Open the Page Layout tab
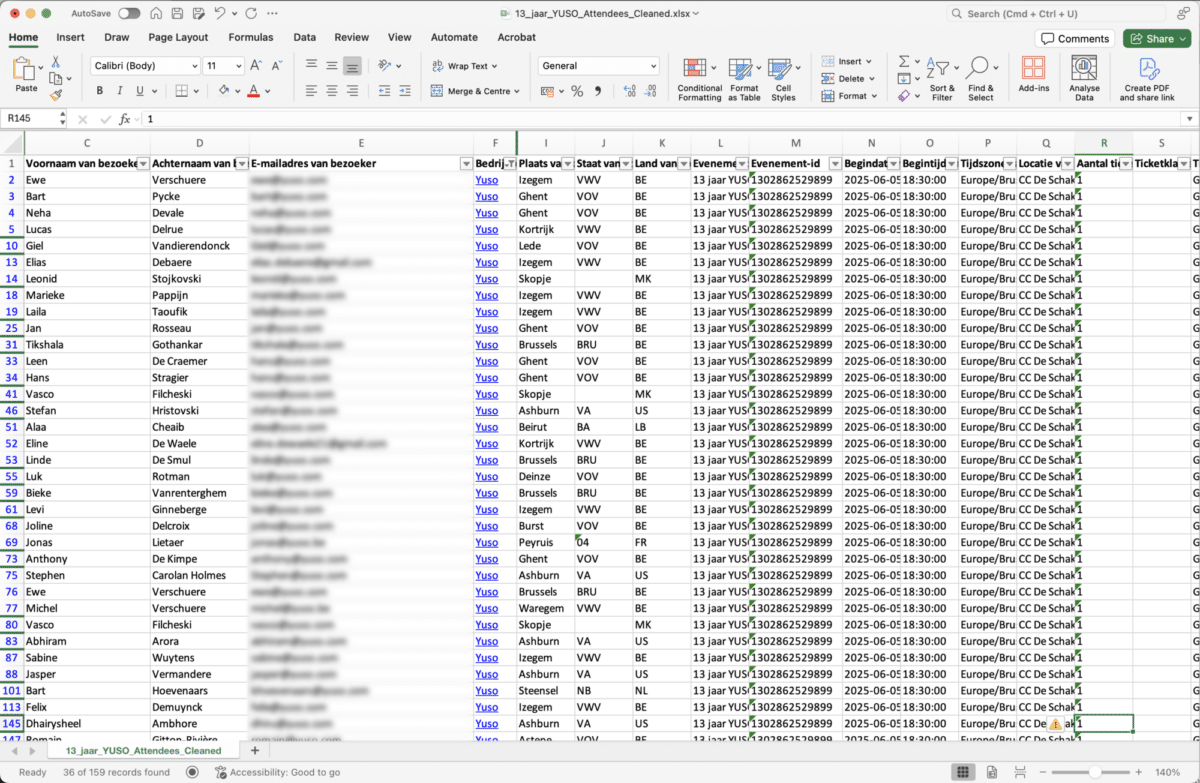 pyautogui.click(x=178, y=37)
